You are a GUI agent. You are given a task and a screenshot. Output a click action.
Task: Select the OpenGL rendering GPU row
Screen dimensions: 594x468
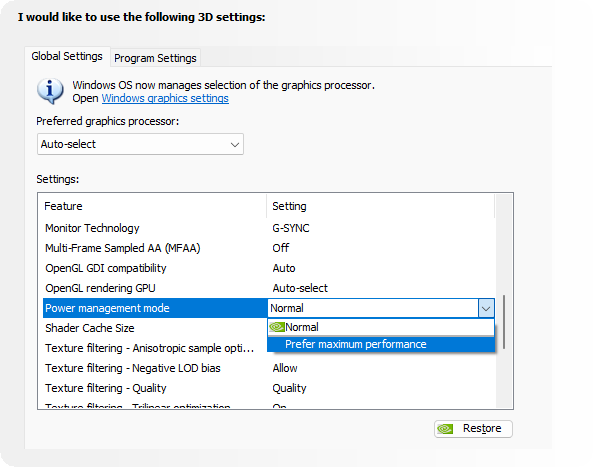pyautogui.click(x=269, y=288)
